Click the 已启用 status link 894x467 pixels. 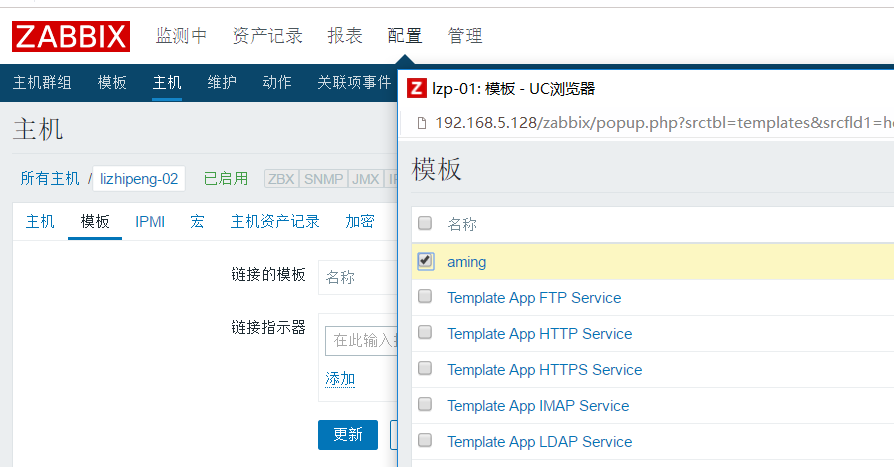tap(226, 178)
